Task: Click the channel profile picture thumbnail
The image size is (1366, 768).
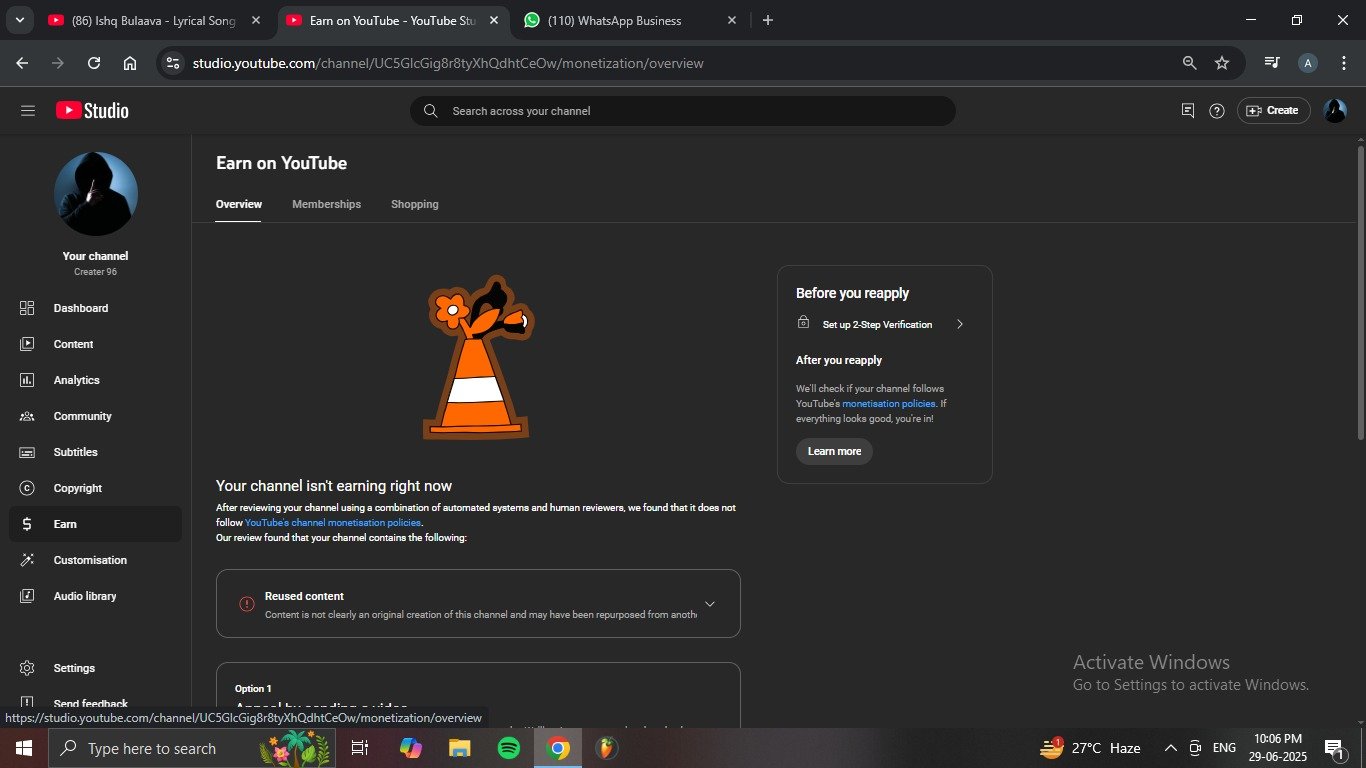Action: (x=96, y=194)
